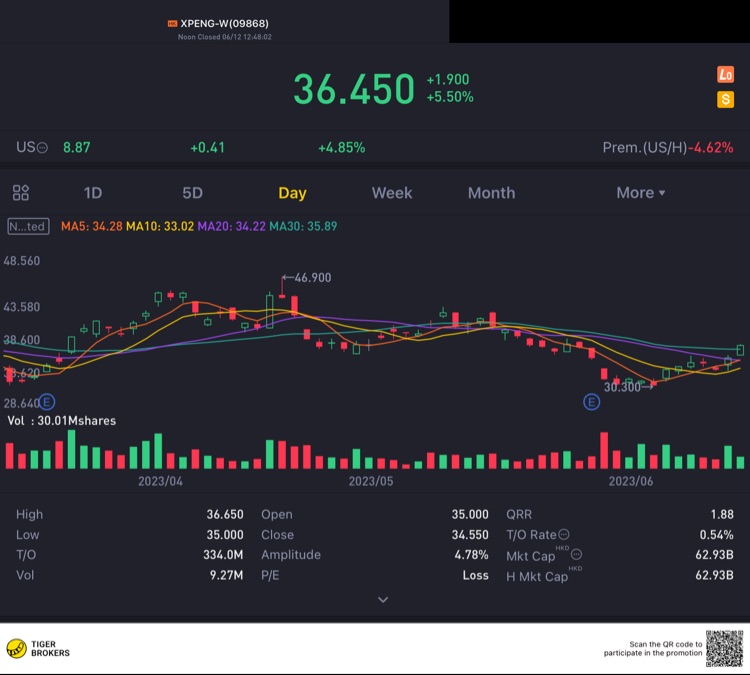Tap the Tiger Brokers logo
This screenshot has height=675, width=750.
(x=38, y=649)
